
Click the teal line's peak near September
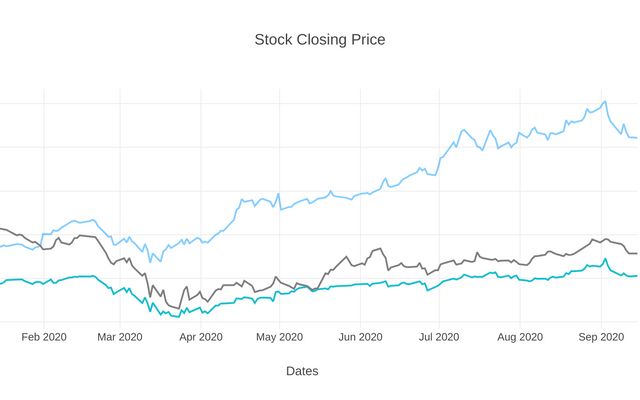(x=605, y=259)
